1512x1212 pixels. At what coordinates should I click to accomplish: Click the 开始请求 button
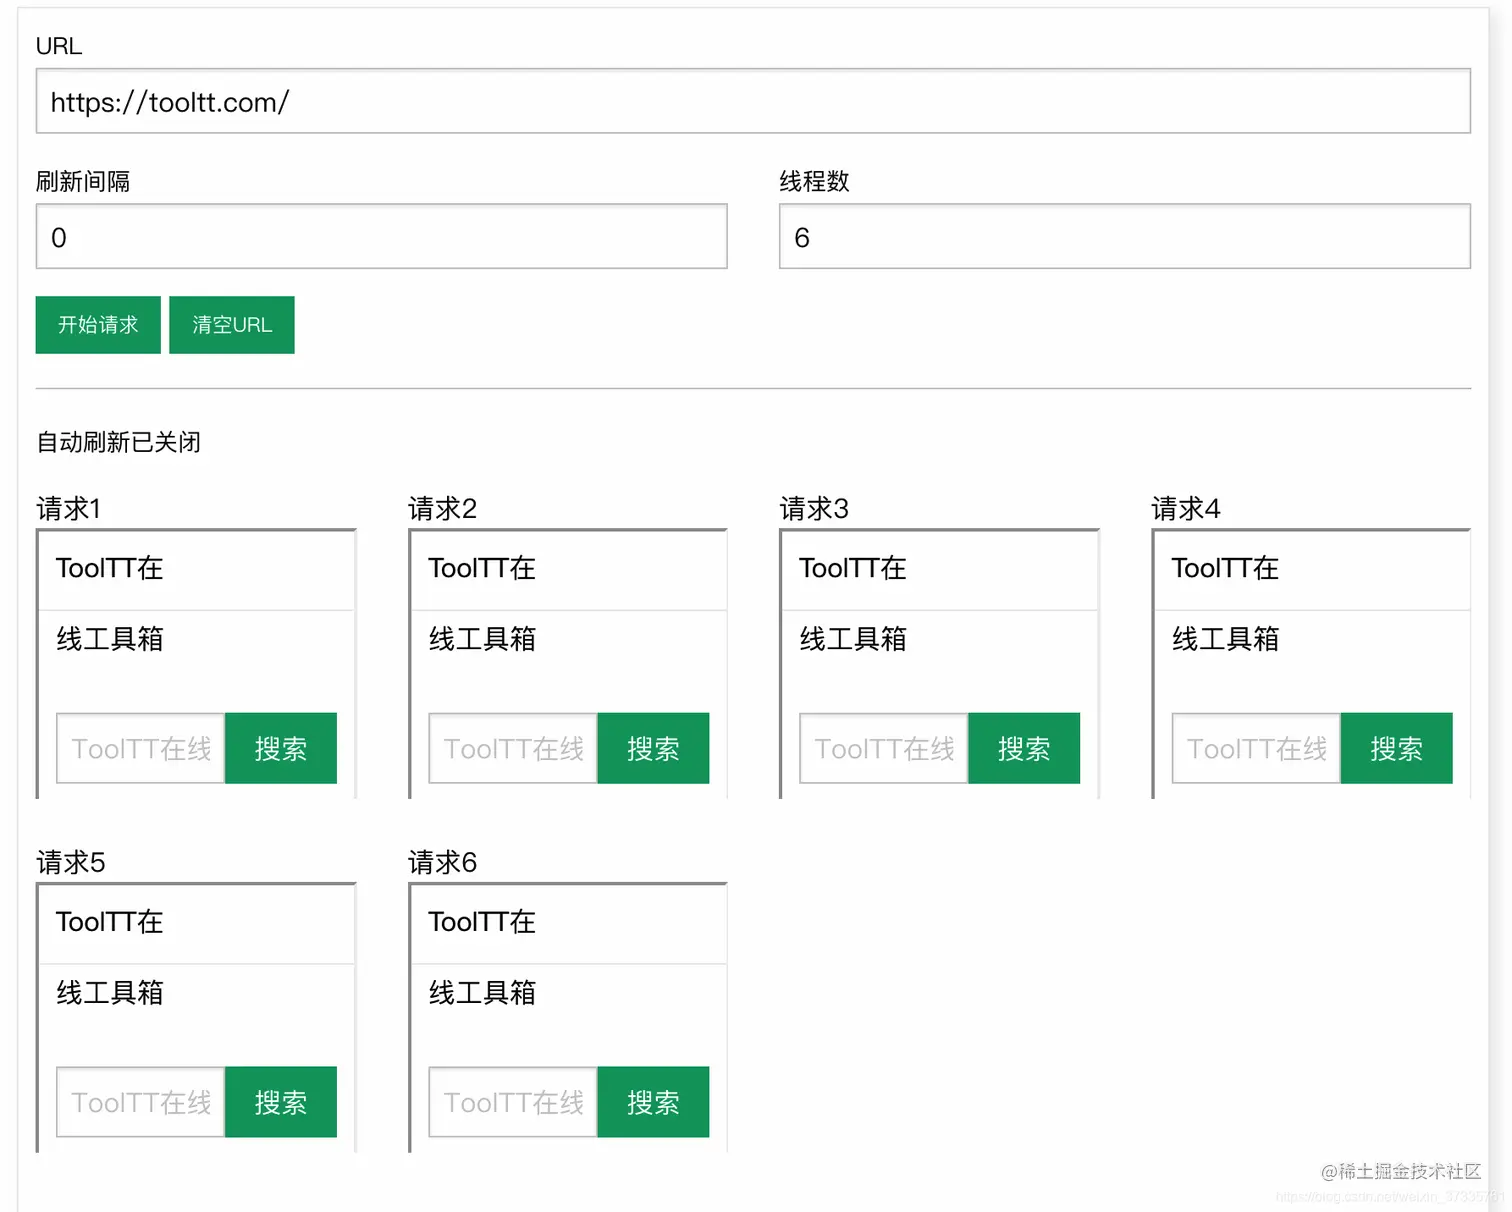pos(98,325)
